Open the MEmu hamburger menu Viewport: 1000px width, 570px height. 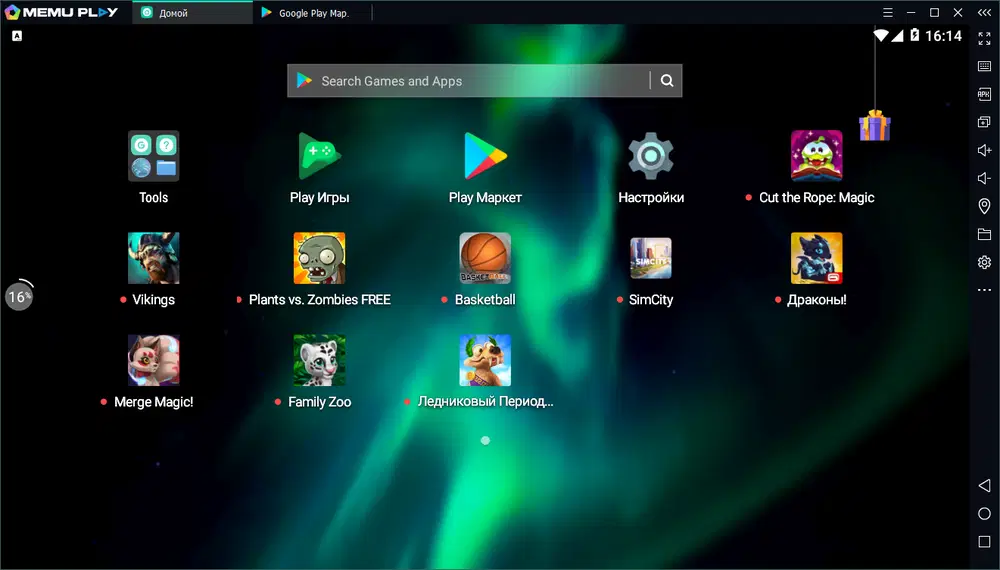click(x=887, y=12)
